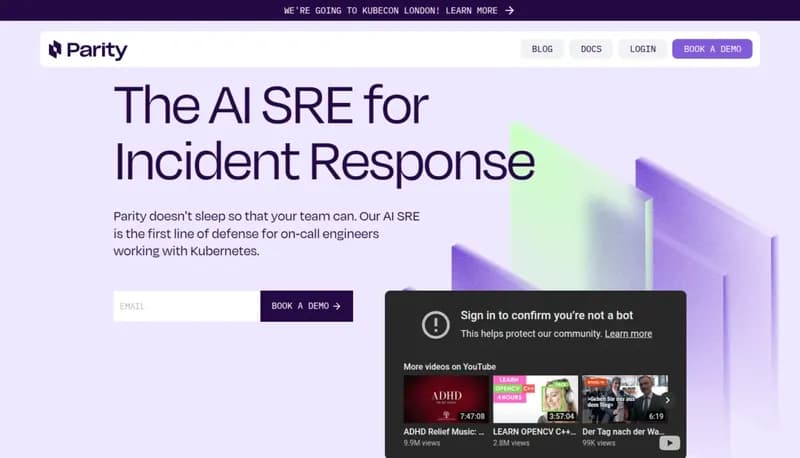This screenshot has height=458, width=800.
Task: Open the LEARN OPENCV C++ video thumbnail
Action: pos(535,399)
